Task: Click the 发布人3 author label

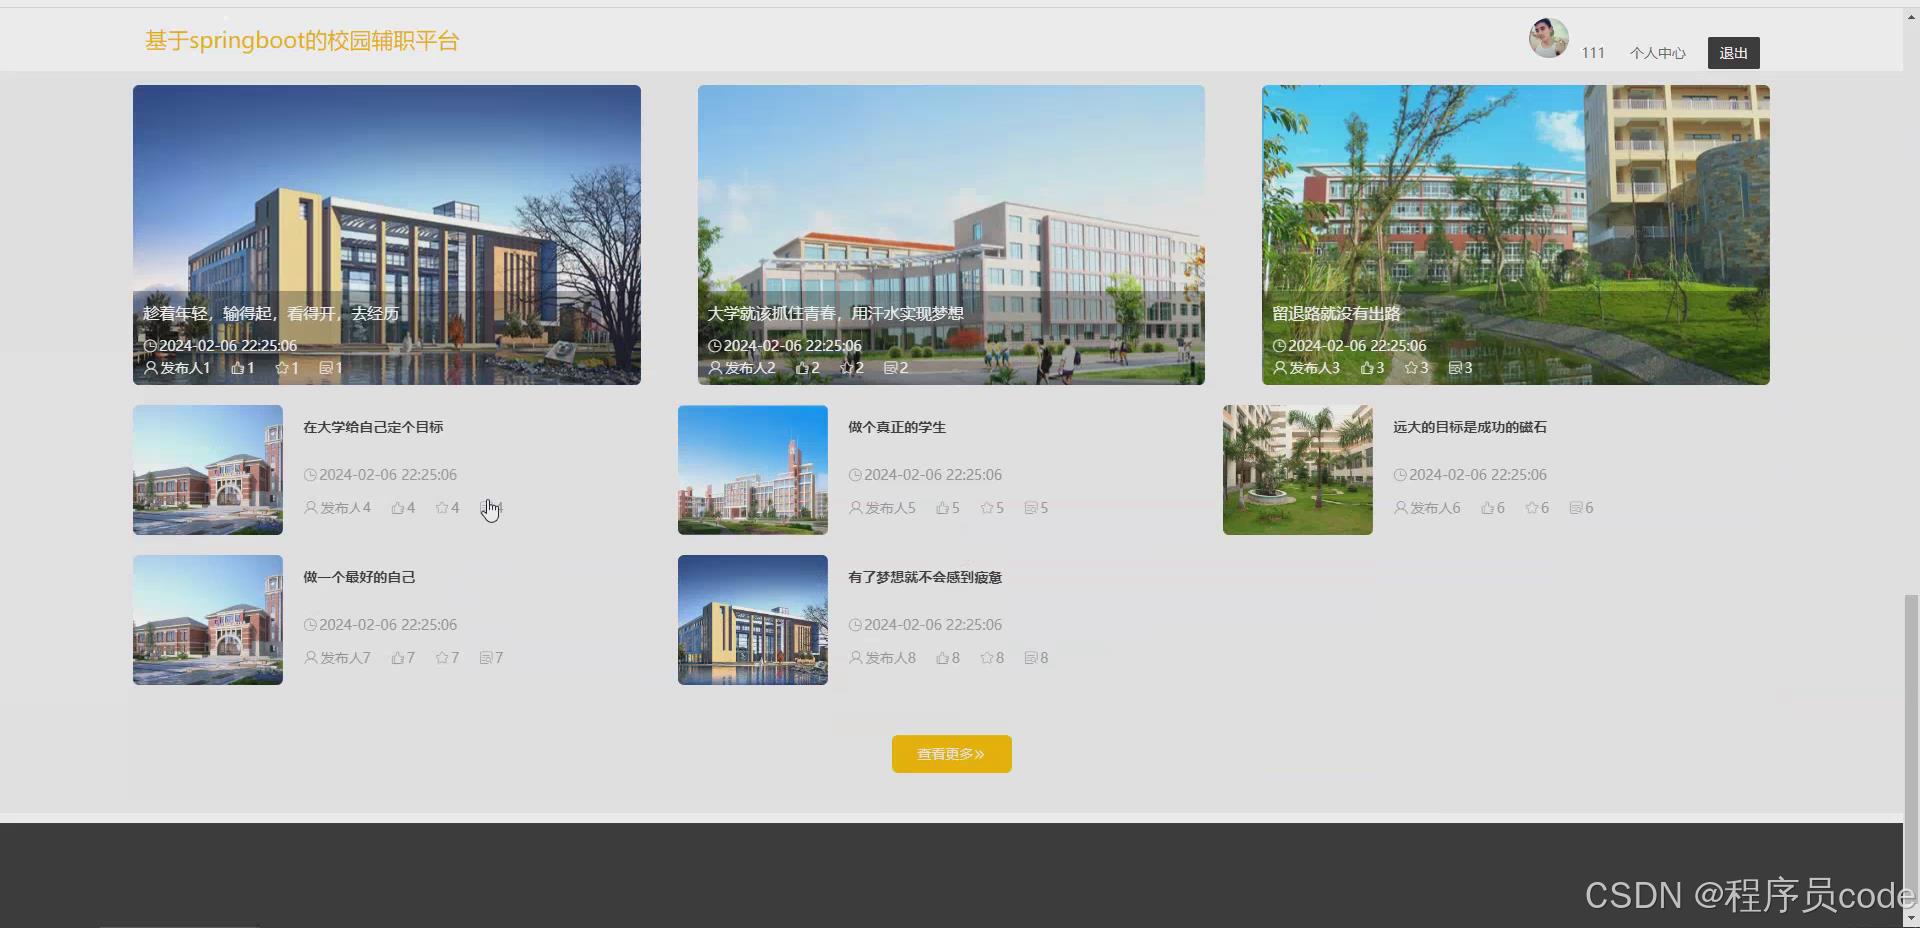Action: [1314, 368]
